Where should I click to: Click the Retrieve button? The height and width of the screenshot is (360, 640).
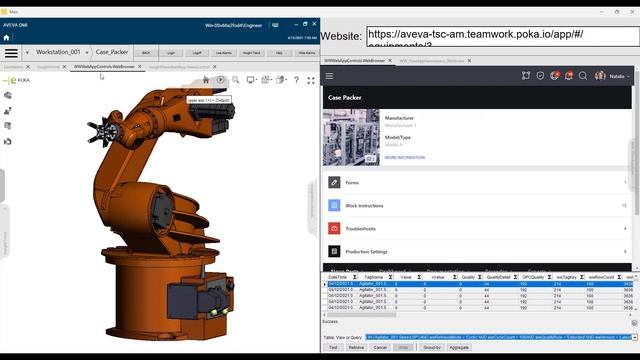[x=356, y=348]
